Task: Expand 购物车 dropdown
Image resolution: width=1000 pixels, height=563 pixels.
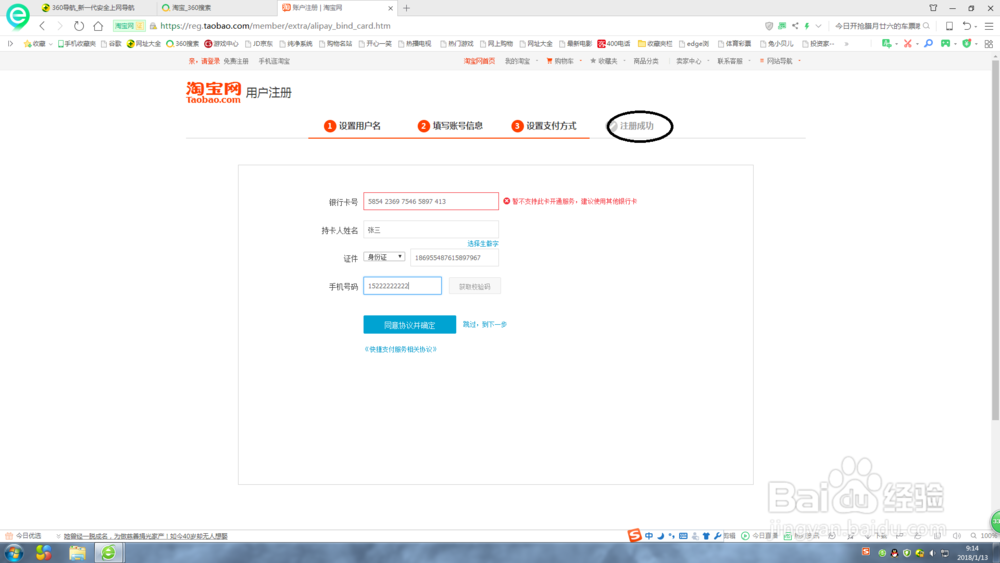Action: coord(564,61)
